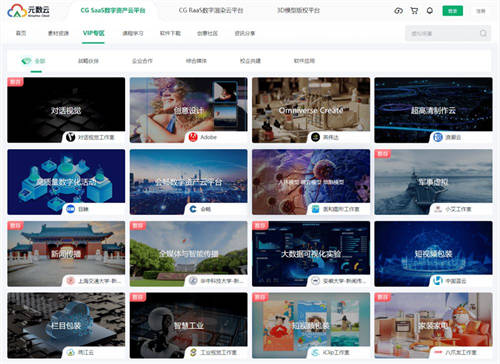Viewport: 500px width, 364px height.
Task: Click the studio logo under 对话视觉 card
Action: coord(70,137)
